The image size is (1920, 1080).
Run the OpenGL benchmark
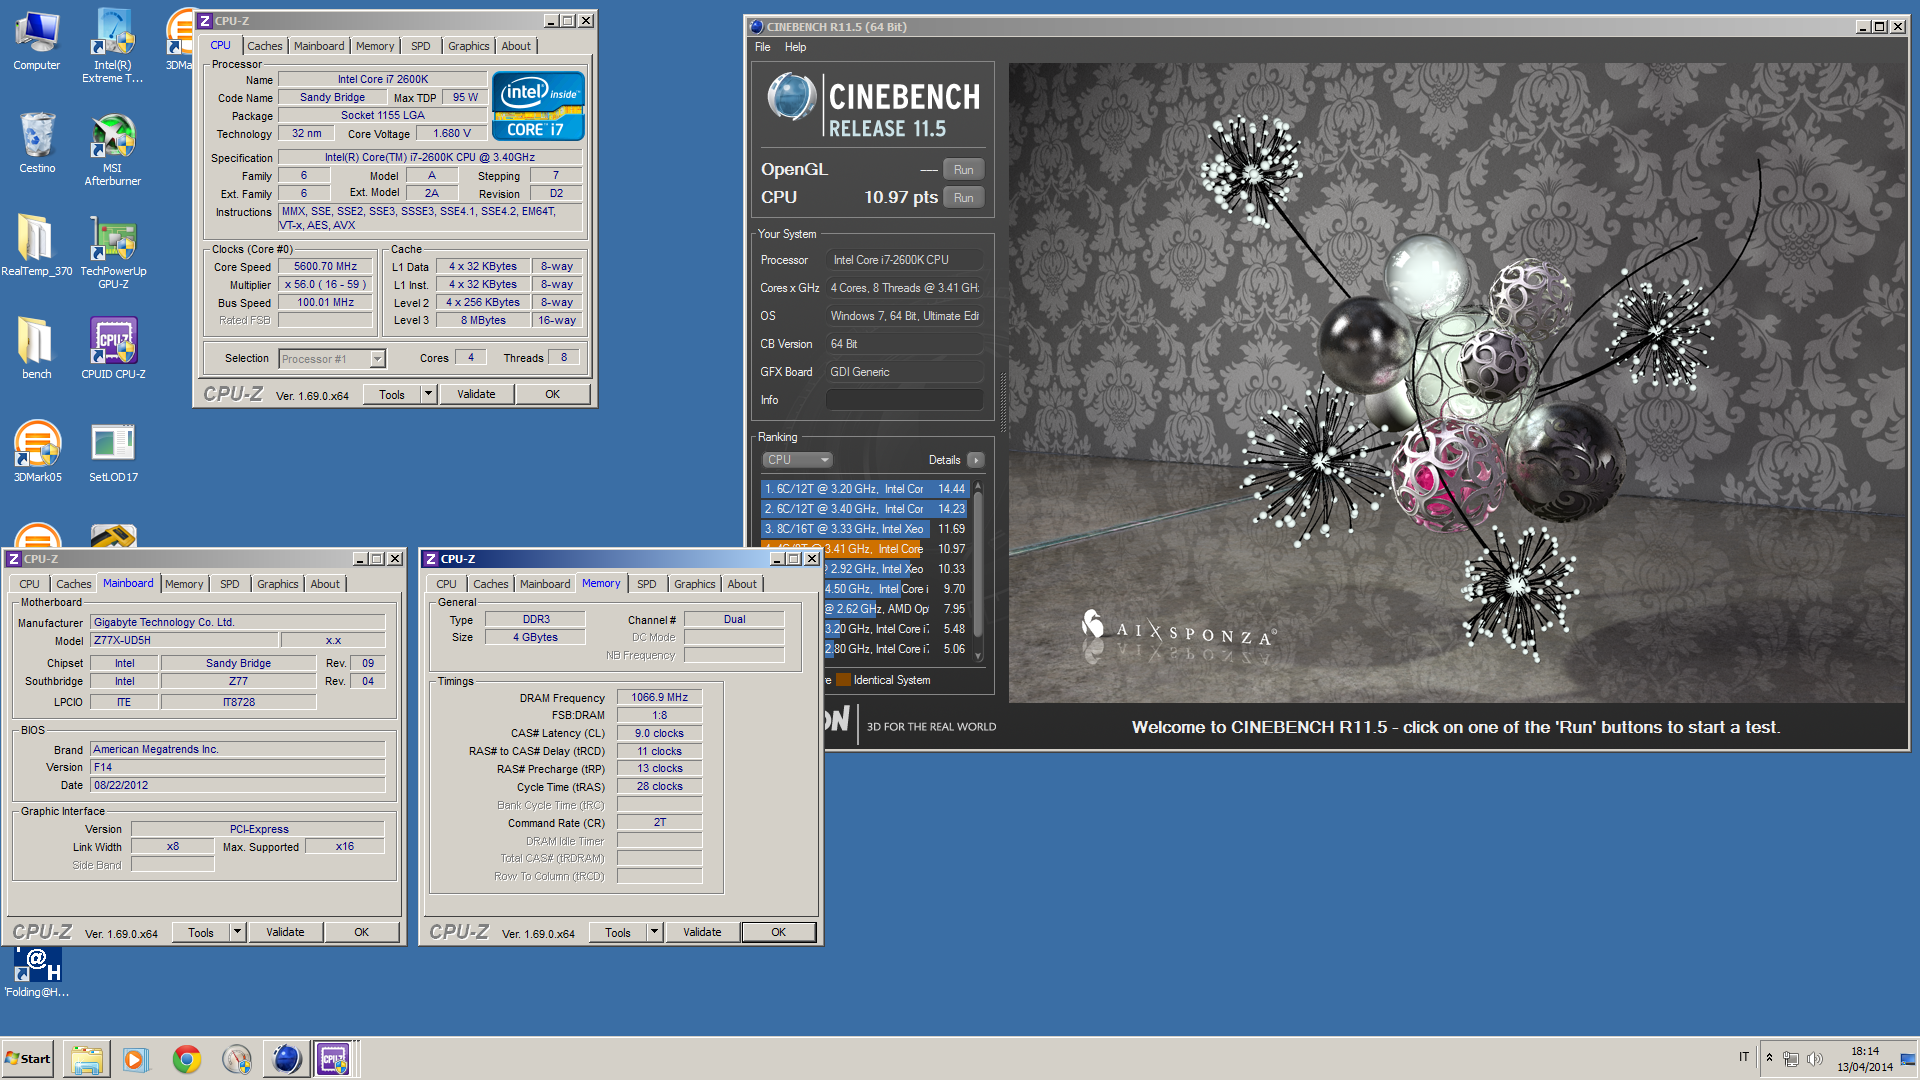[x=963, y=170]
